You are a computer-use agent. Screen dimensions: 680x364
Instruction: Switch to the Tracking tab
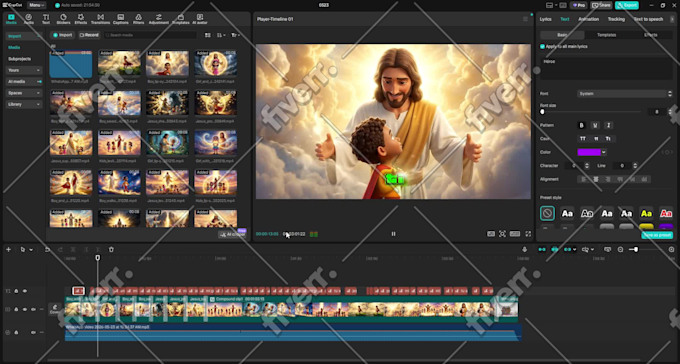616,19
